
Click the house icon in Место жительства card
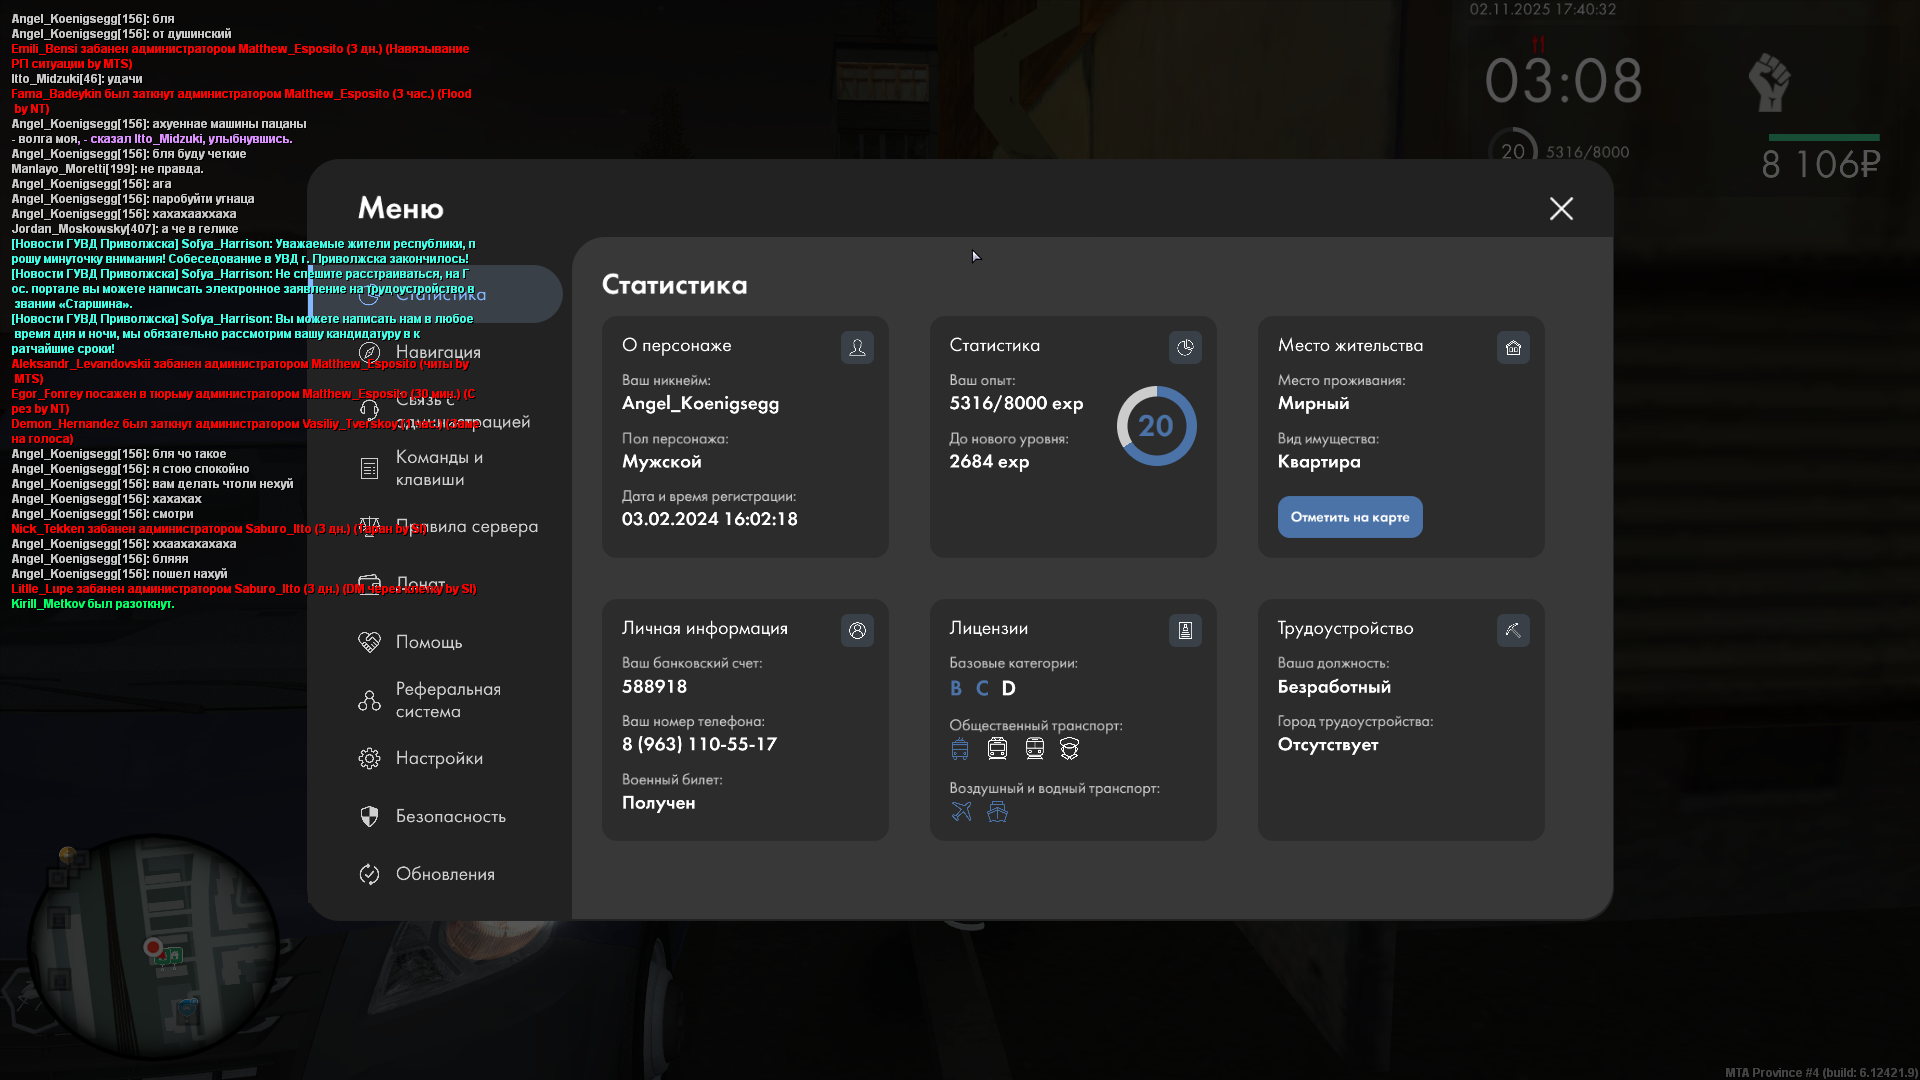(1513, 347)
